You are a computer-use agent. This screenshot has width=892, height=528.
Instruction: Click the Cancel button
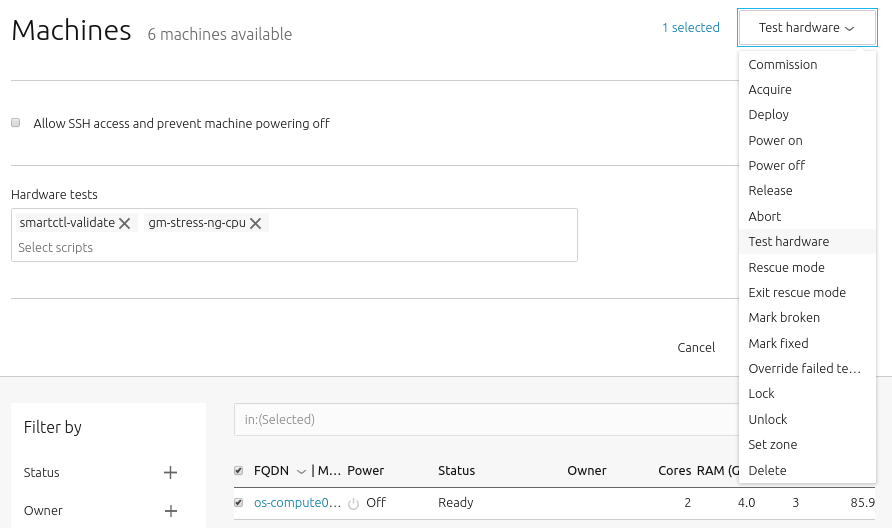(x=696, y=348)
